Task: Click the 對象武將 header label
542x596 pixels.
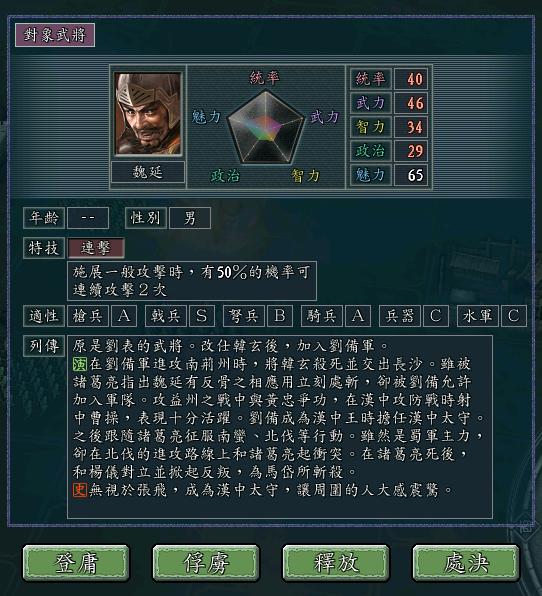Action: pyautogui.click(x=55, y=35)
